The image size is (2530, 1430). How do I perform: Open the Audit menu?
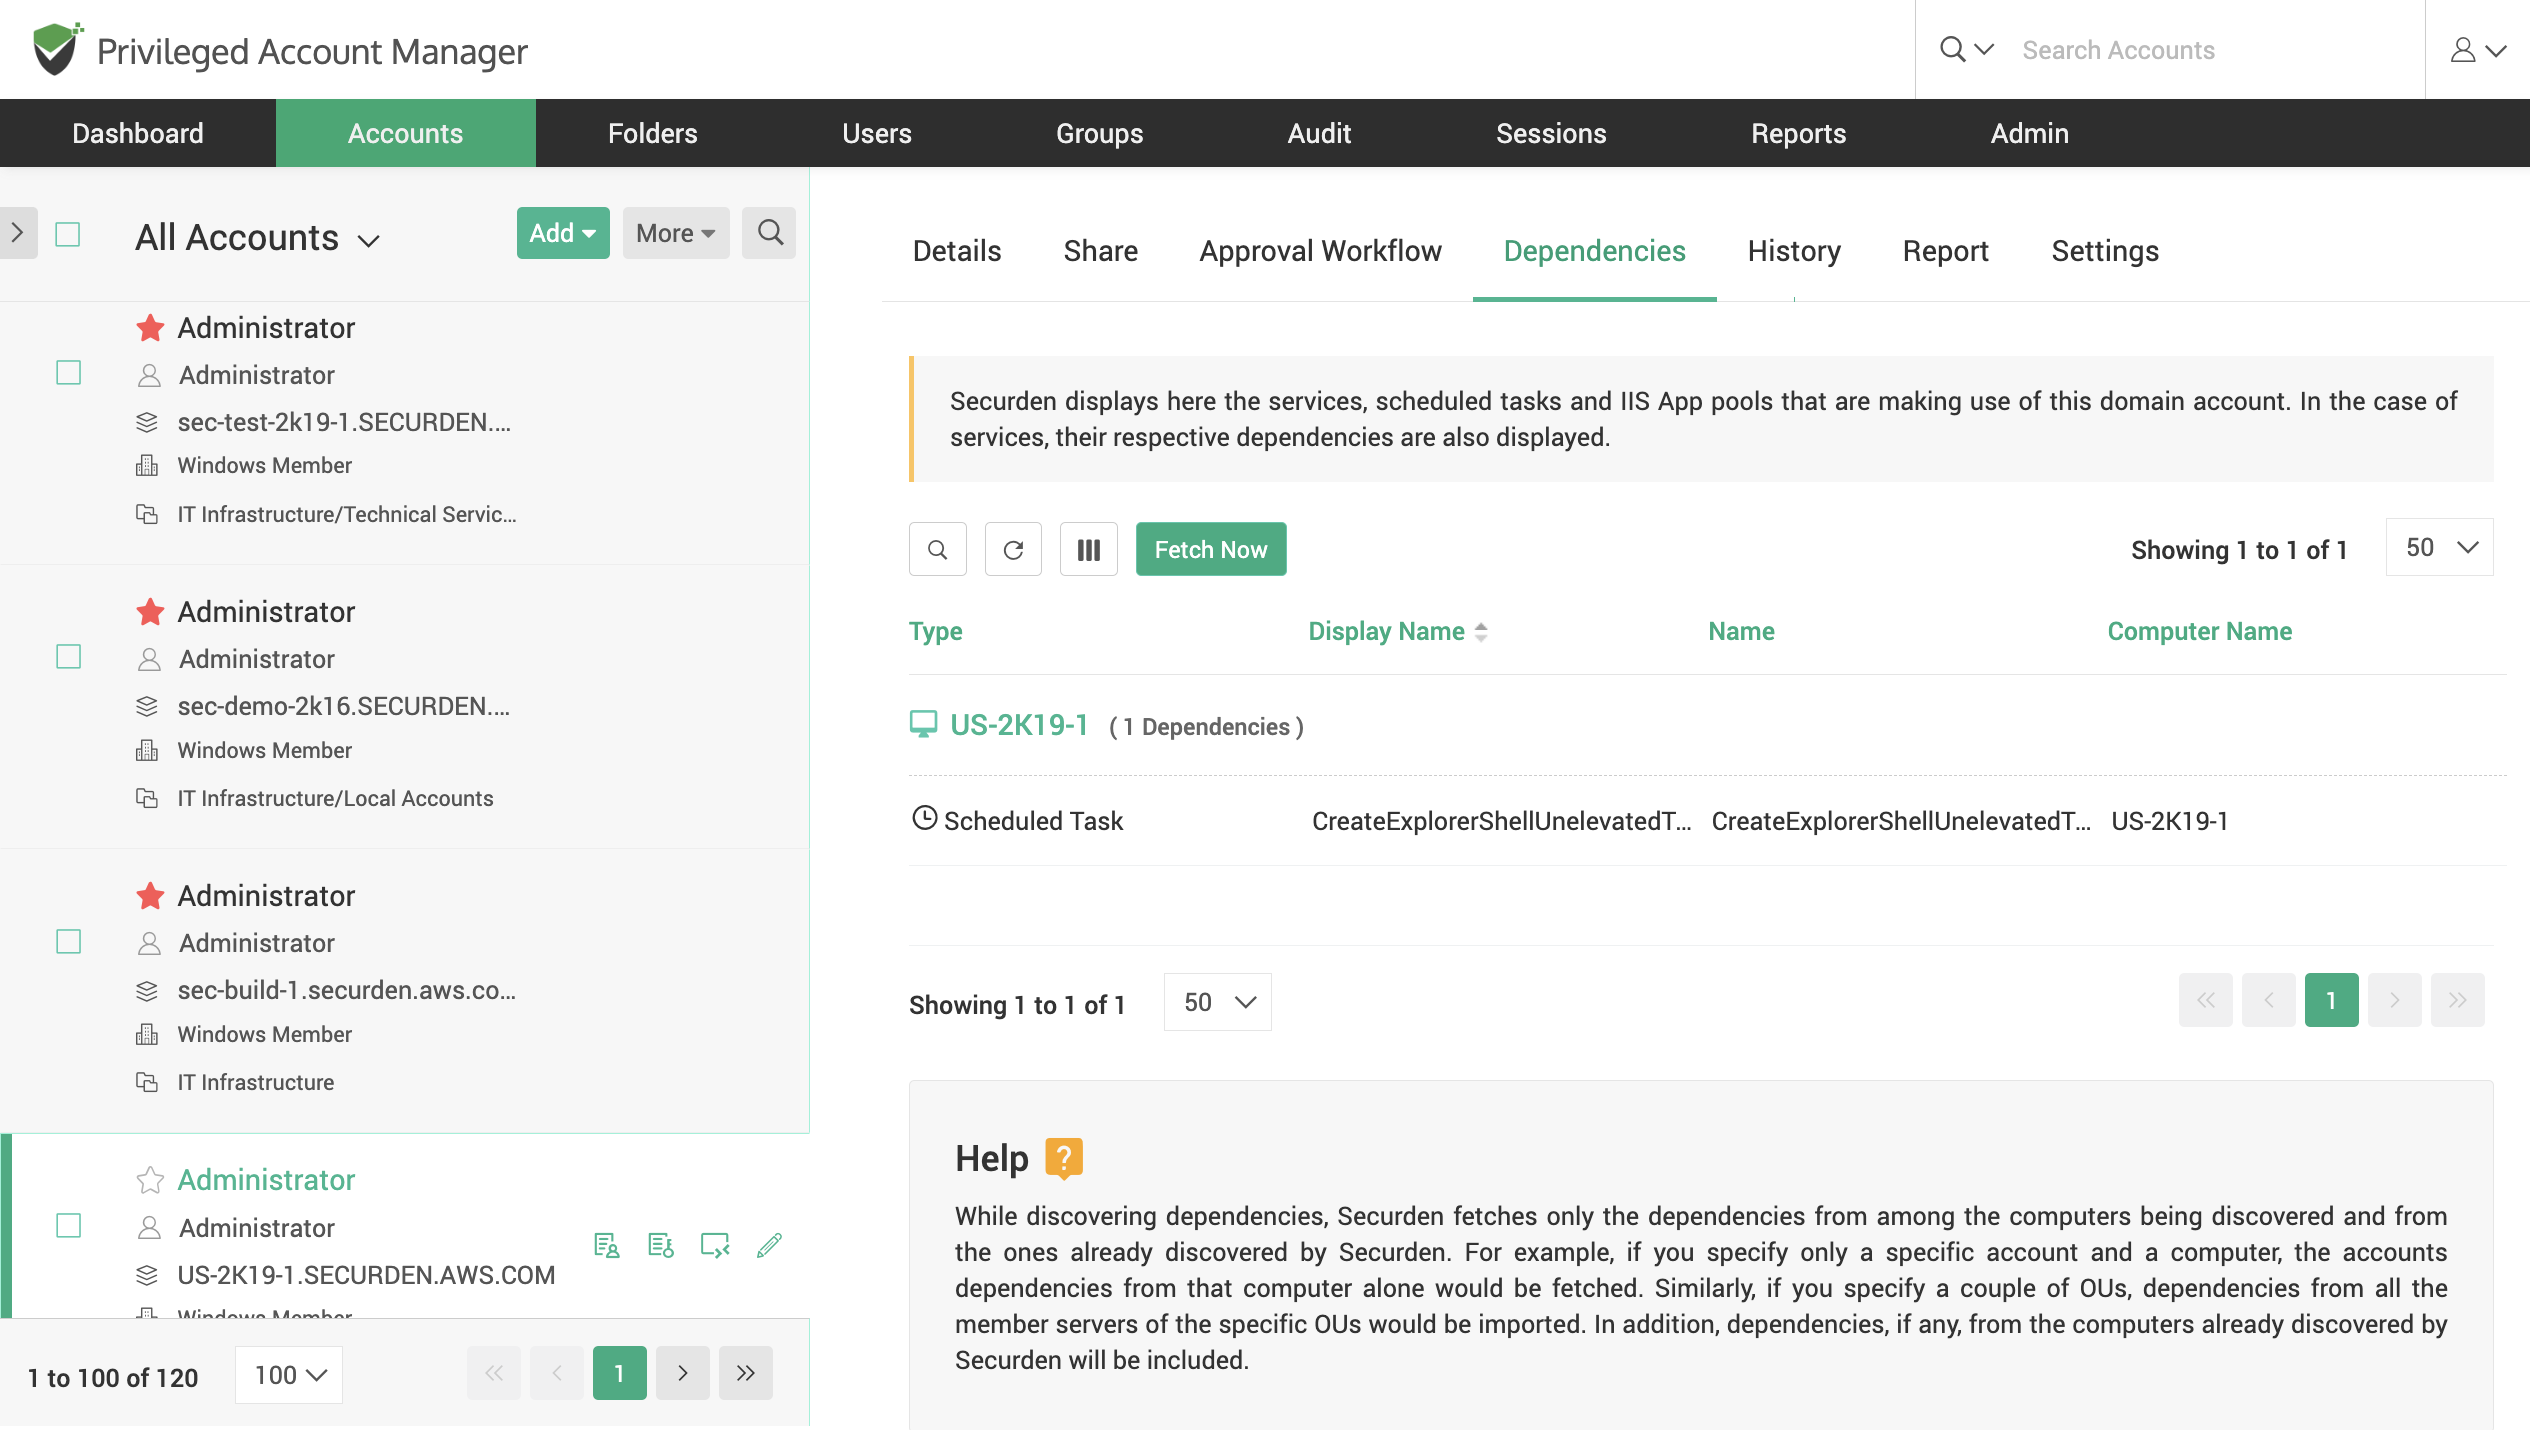click(x=1319, y=133)
